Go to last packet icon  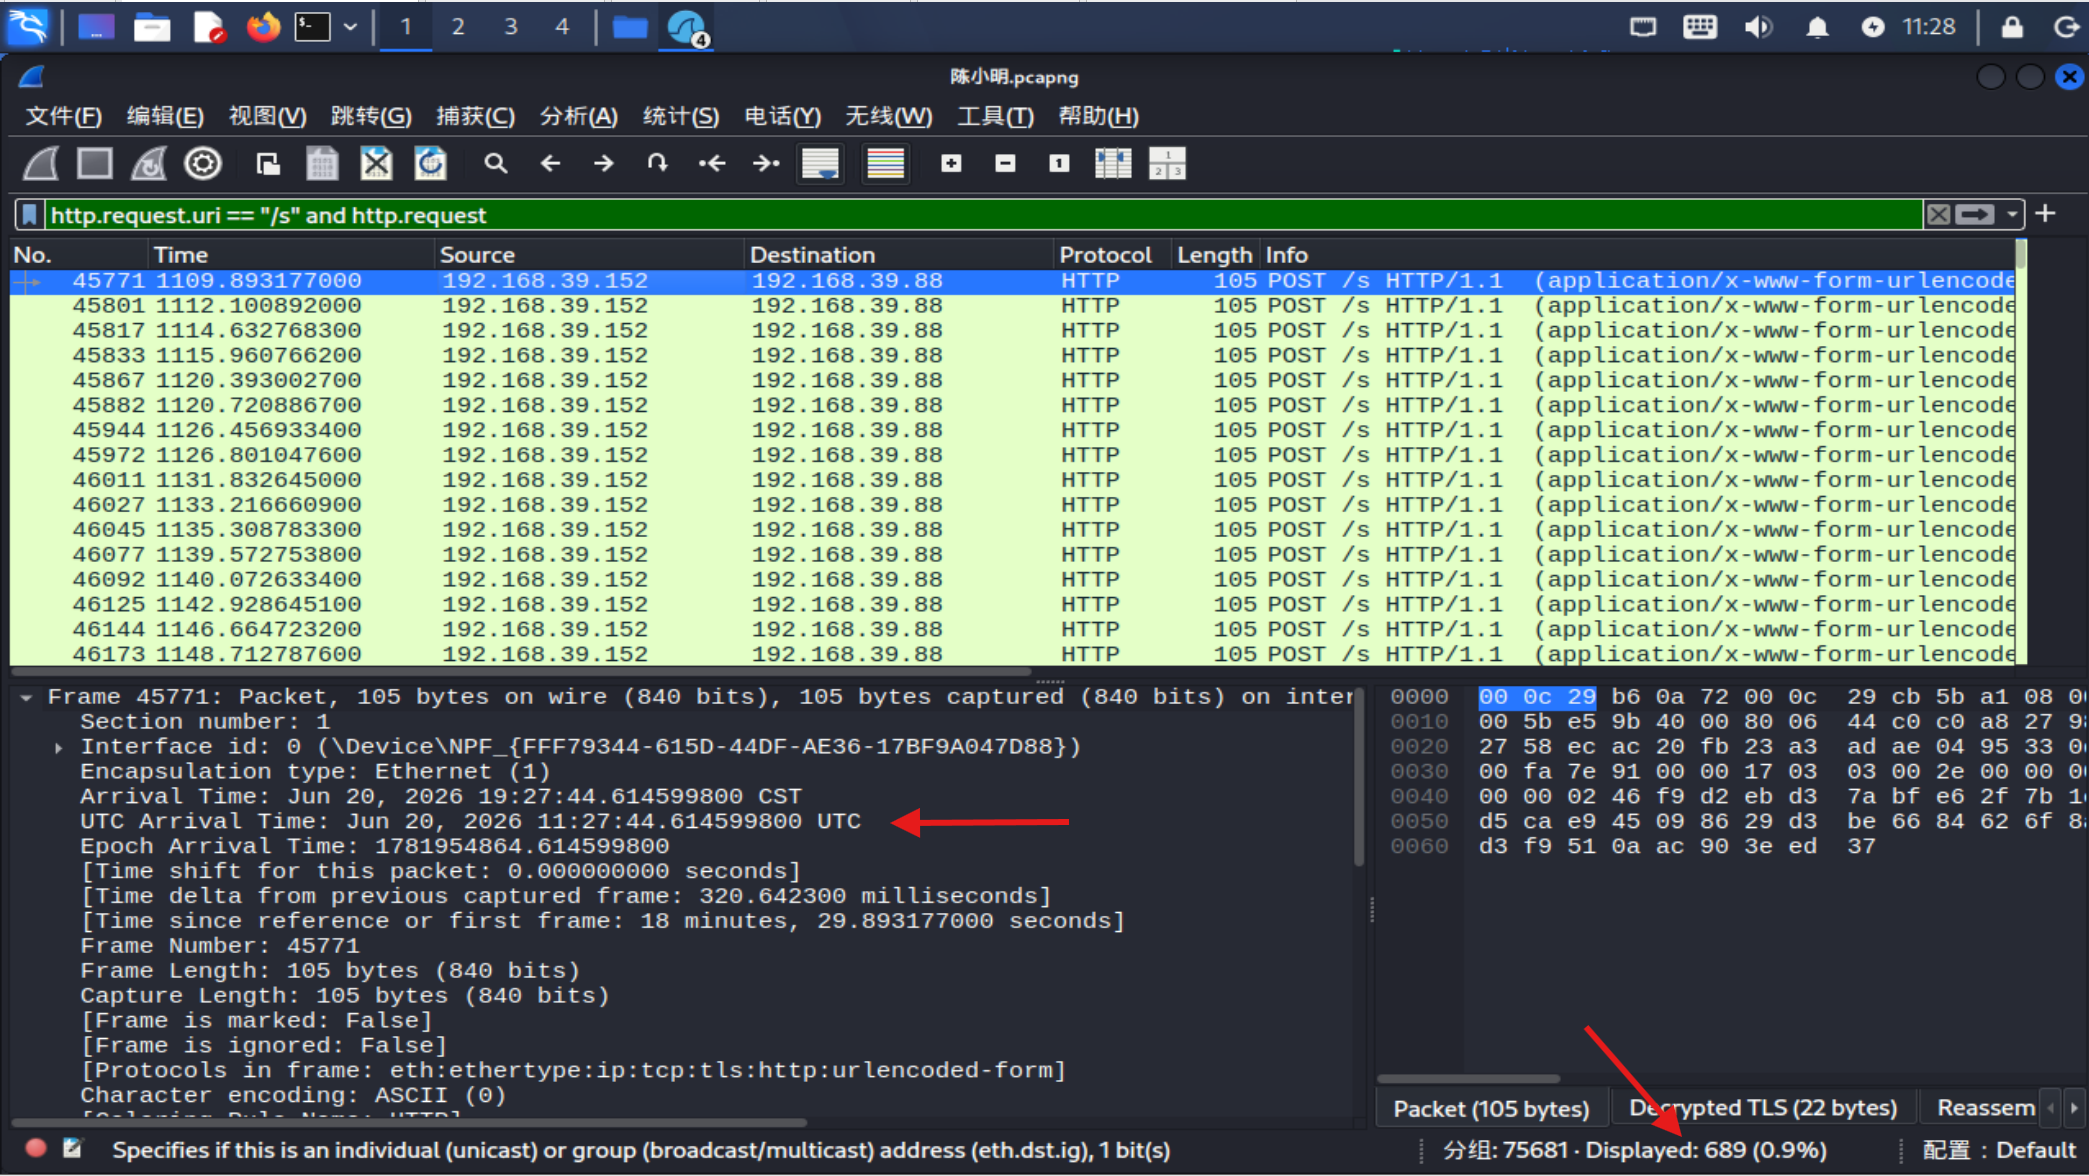coord(765,163)
